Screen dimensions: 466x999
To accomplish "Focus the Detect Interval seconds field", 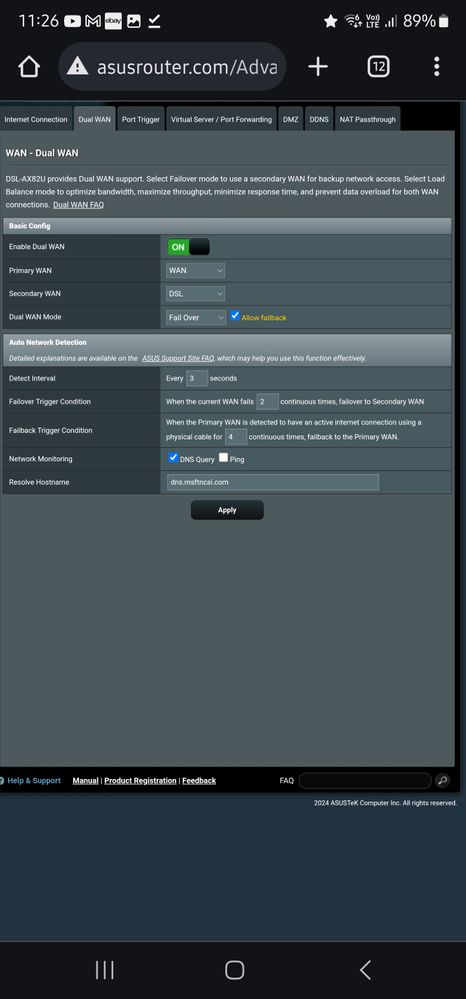I will [197, 378].
